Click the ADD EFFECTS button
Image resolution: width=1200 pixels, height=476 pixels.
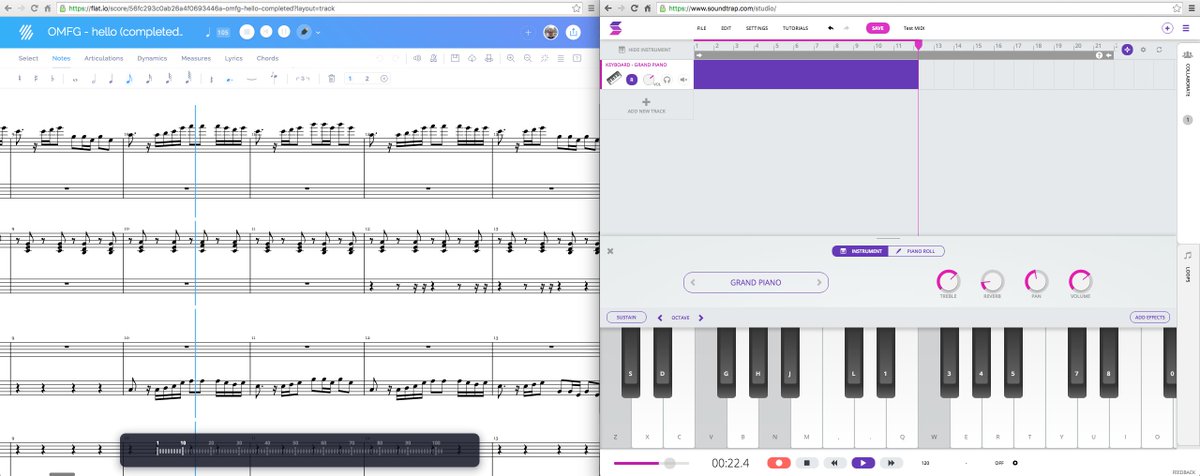coord(1150,317)
